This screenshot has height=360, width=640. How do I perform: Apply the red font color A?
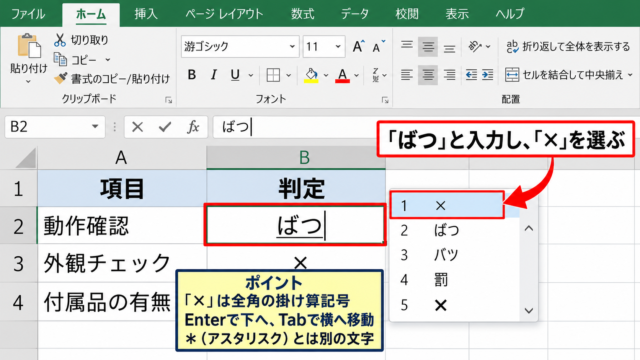(342, 76)
